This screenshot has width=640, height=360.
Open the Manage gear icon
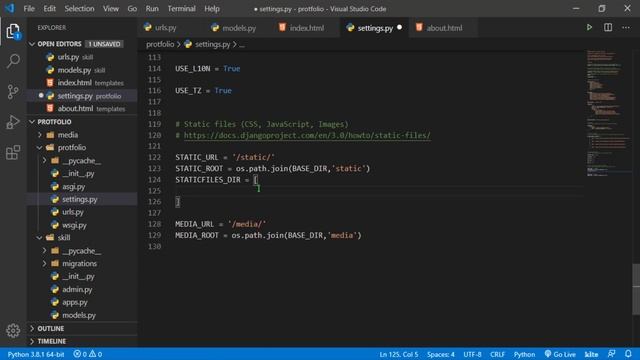coord(13,330)
